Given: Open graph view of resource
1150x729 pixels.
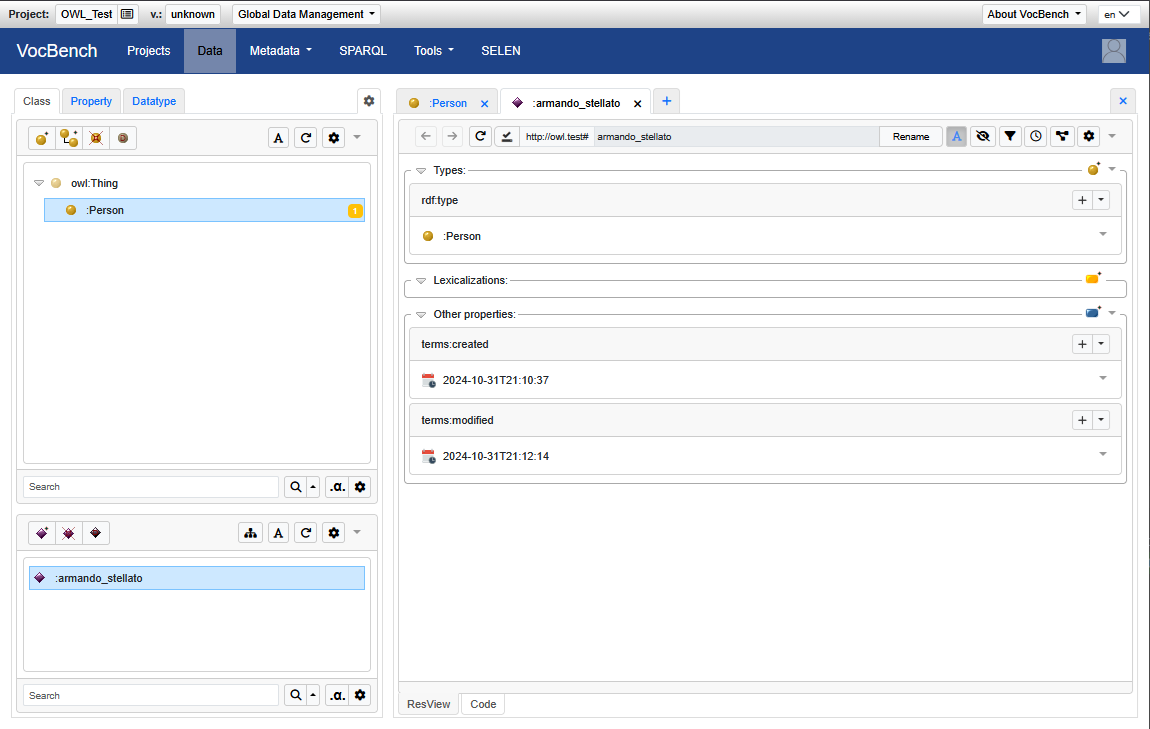Looking at the screenshot, I should (x=1062, y=136).
